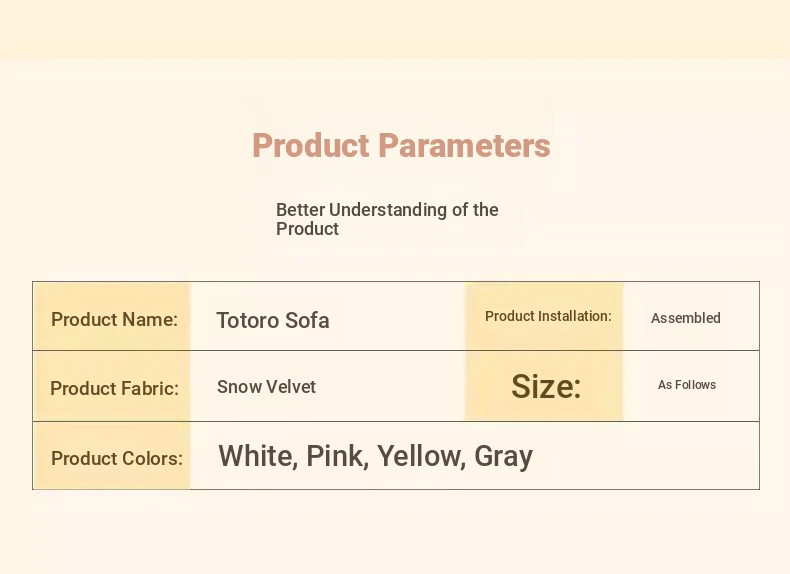Viewport: 790px width, 574px height.
Task: Select the "Snow Velvet" fabric value
Action: pos(266,387)
